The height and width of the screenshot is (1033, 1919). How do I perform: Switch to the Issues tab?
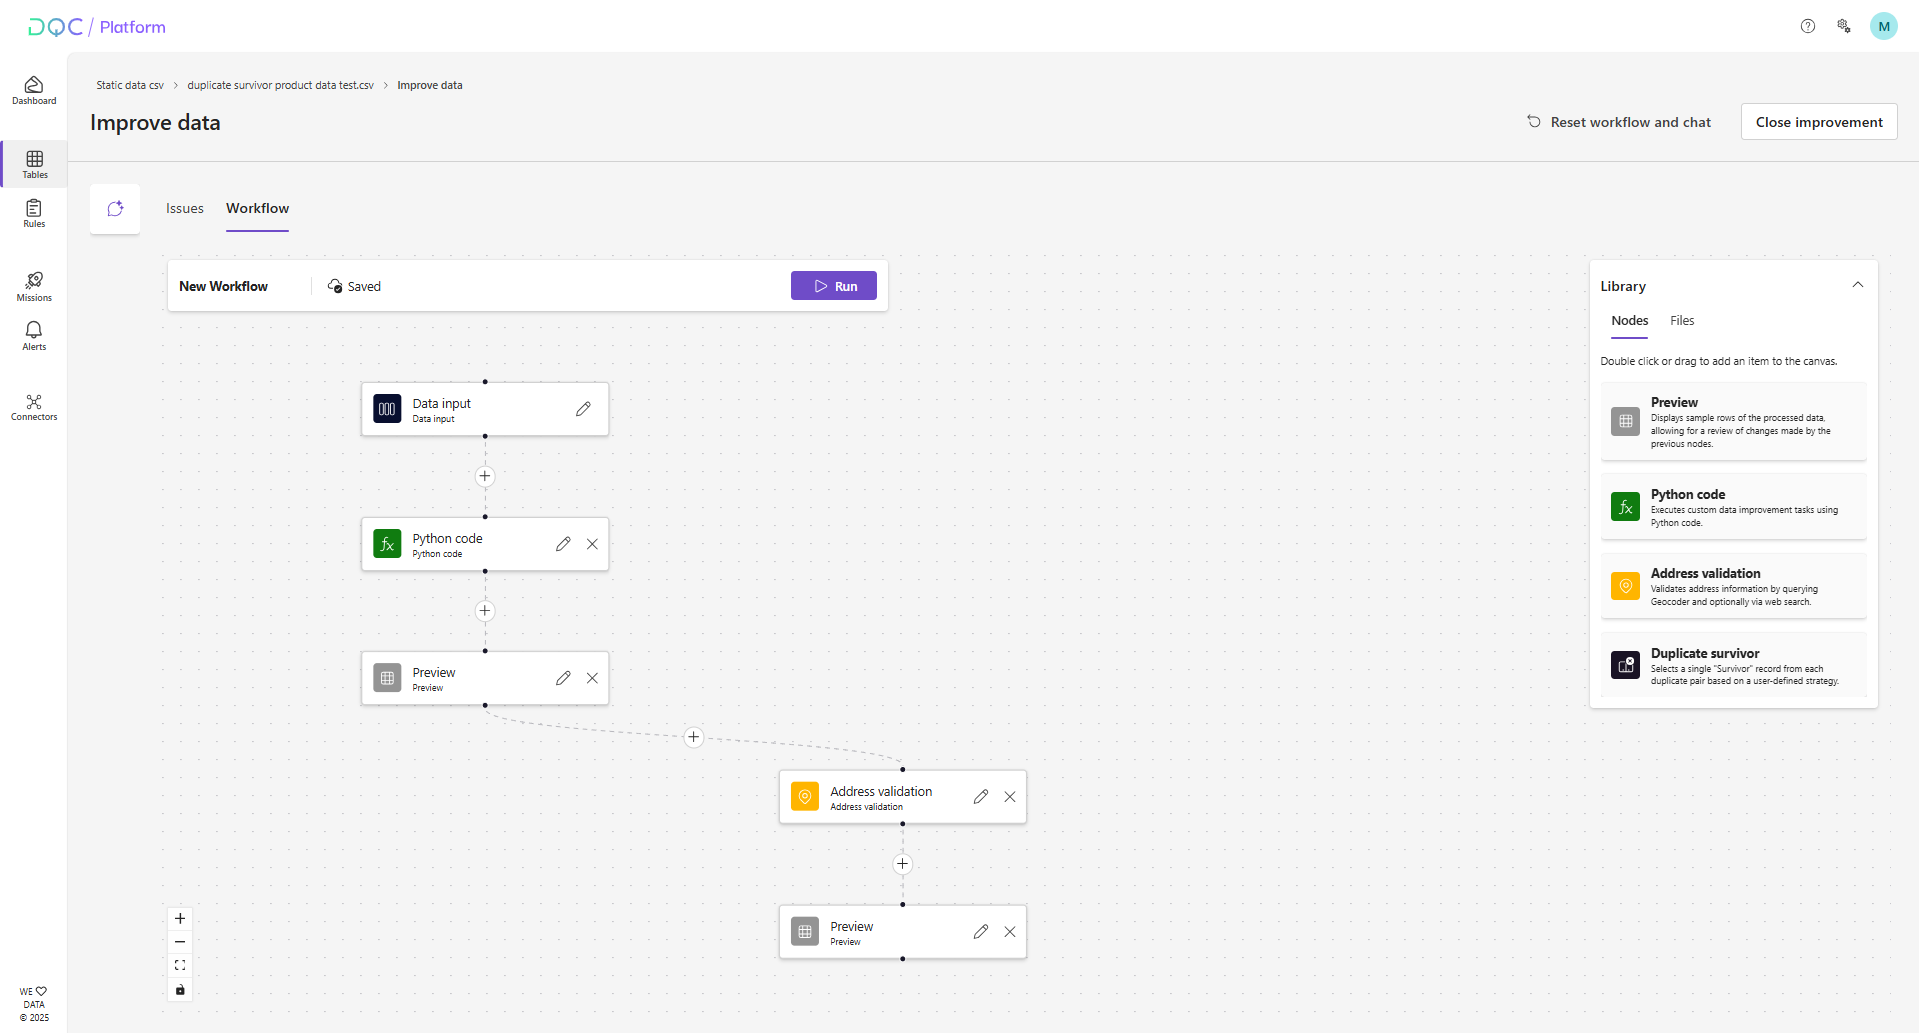(185, 209)
